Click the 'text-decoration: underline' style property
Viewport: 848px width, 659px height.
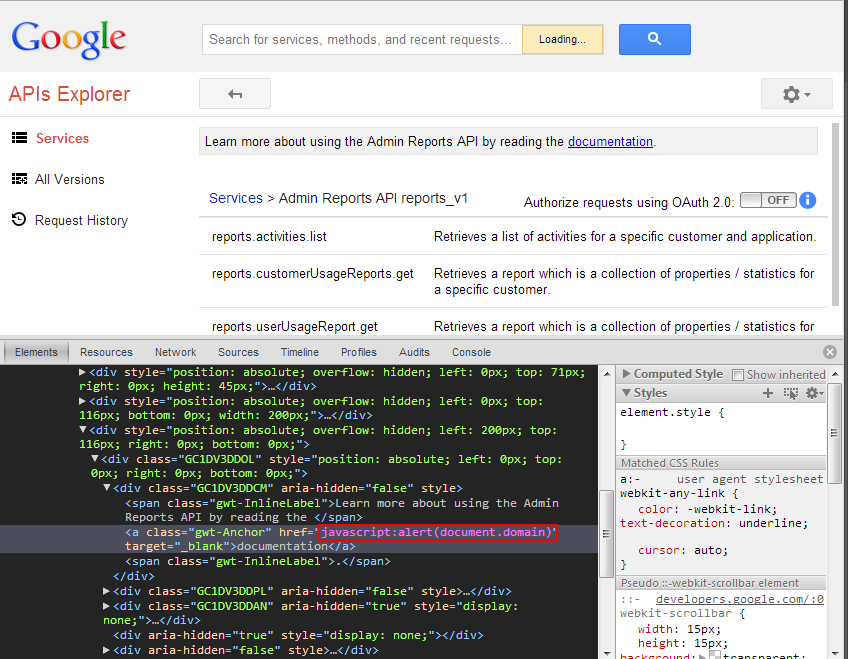[x=714, y=523]
